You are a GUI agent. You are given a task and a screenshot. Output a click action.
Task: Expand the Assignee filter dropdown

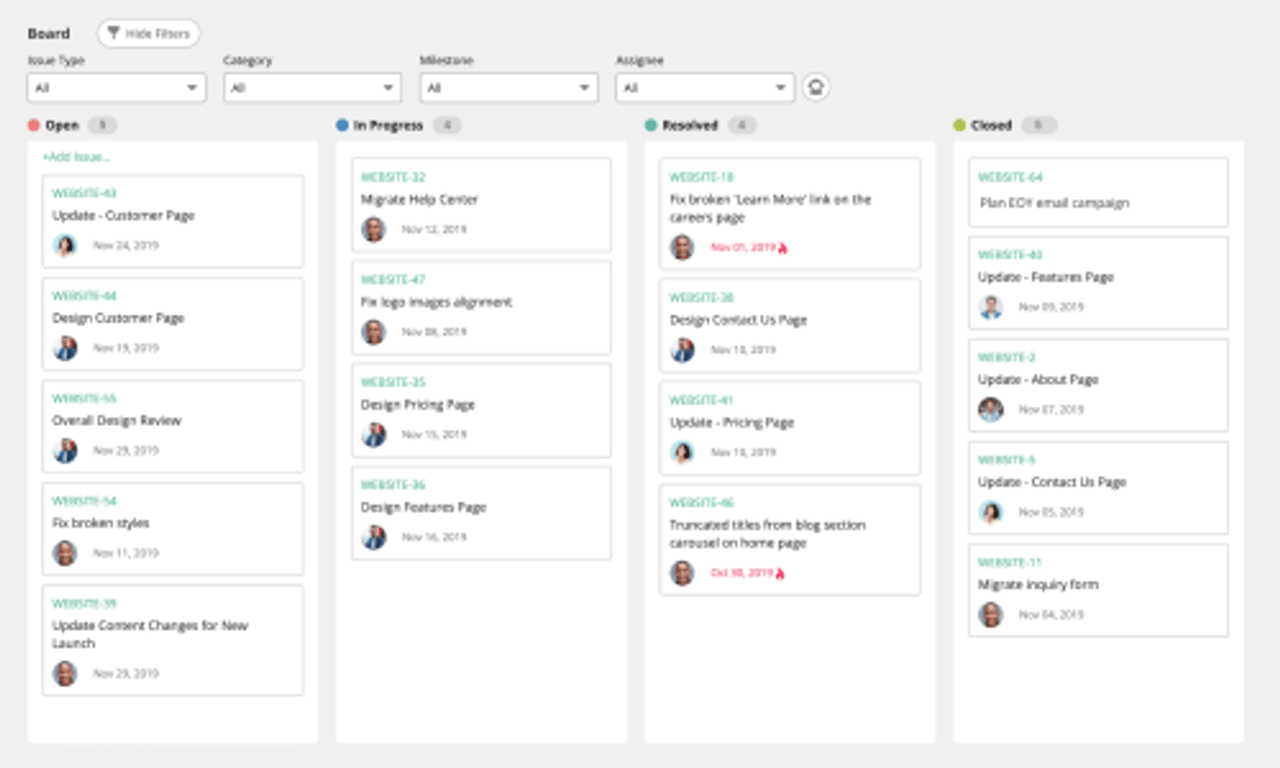click(x=705, y=88)
